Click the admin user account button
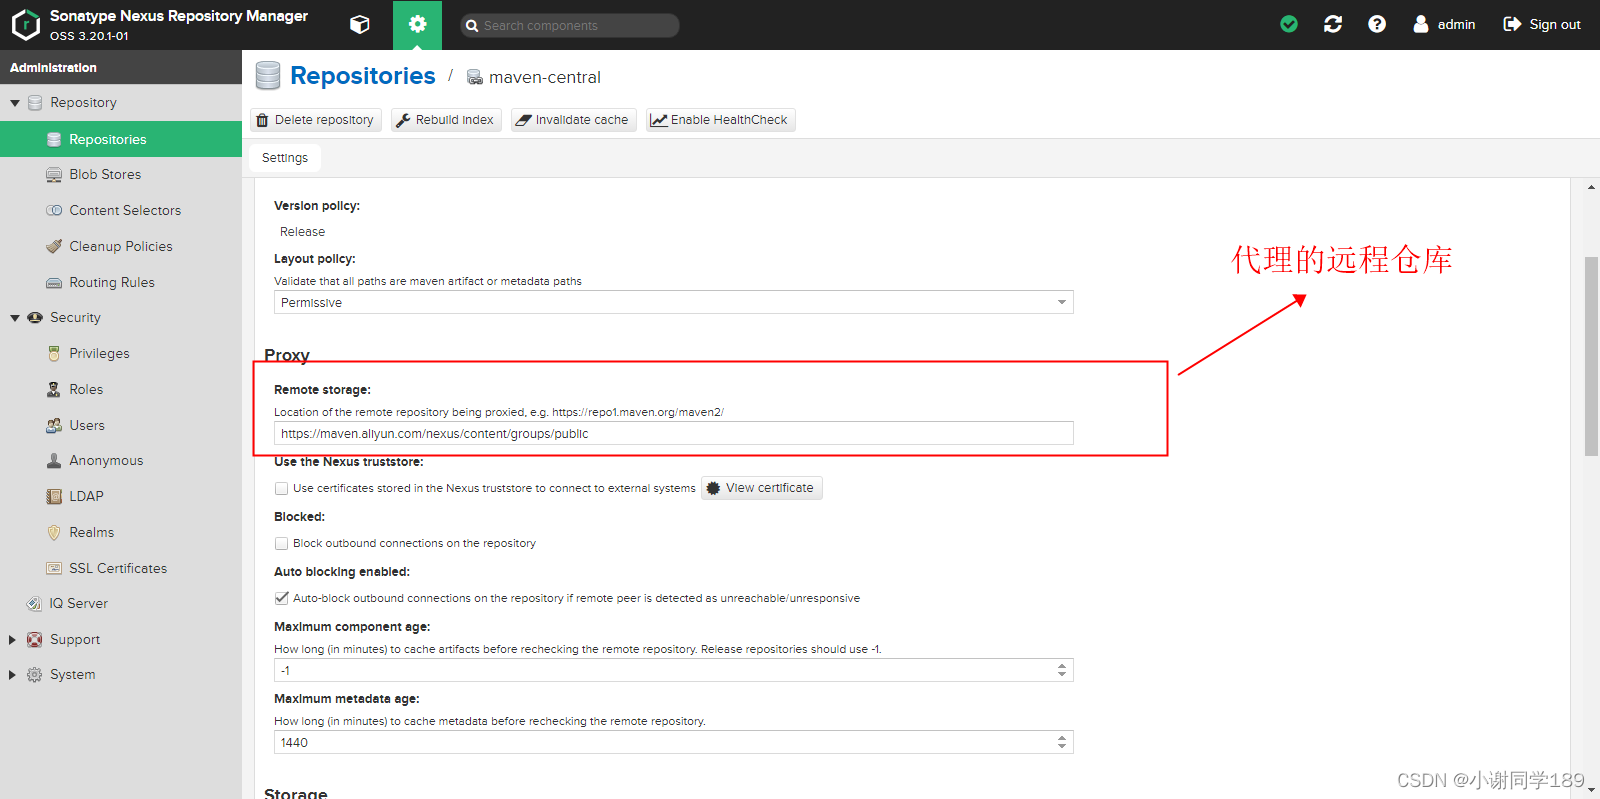Screen dimensions: 1600x799 coord(1444,24)
